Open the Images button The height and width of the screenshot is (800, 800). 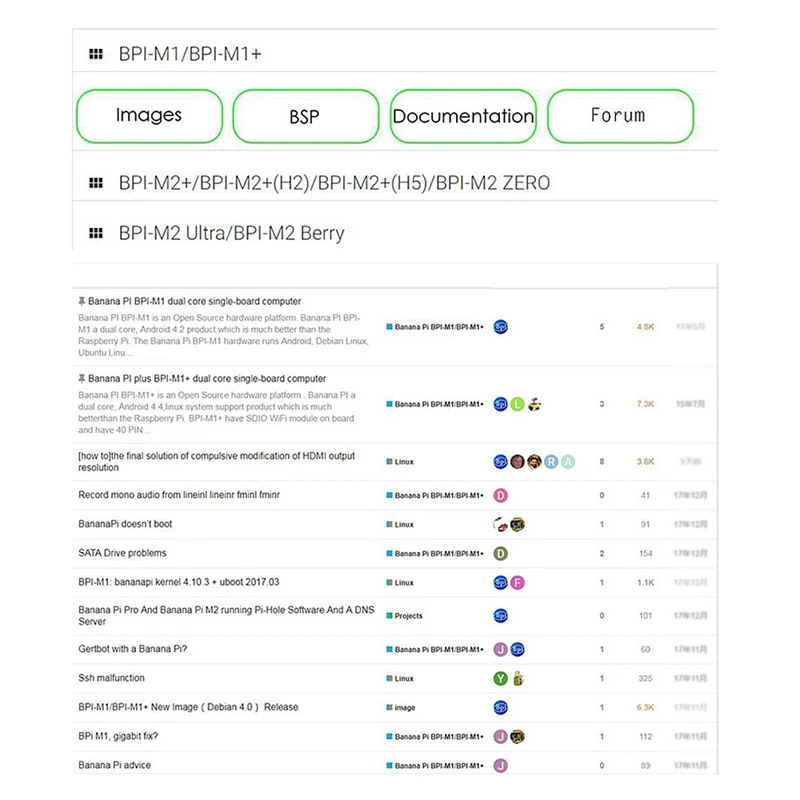click(149, 115)
